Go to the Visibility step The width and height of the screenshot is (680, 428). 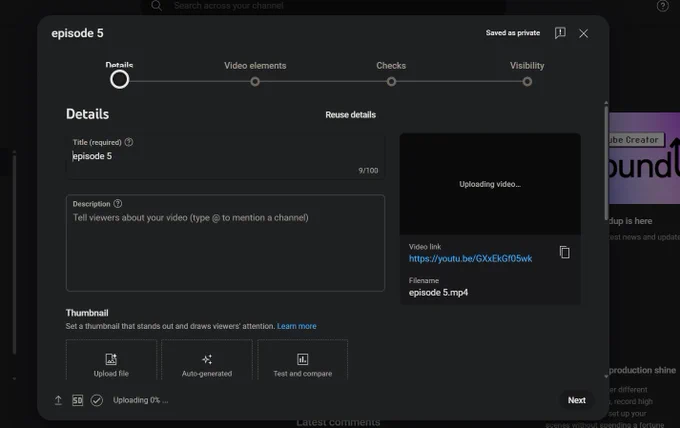[x=527, y=81]
